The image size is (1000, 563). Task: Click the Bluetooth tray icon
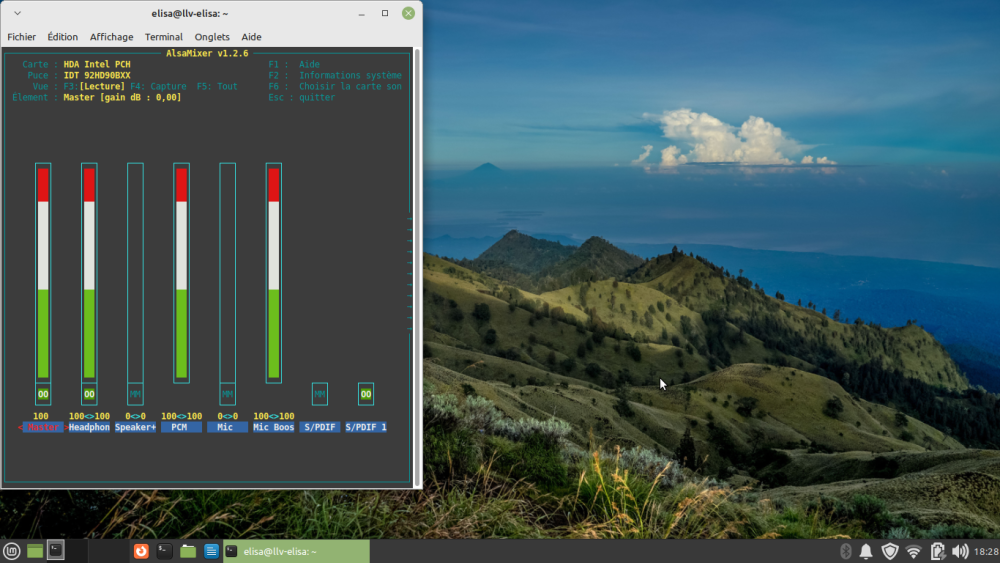click(x=845, y=551)
